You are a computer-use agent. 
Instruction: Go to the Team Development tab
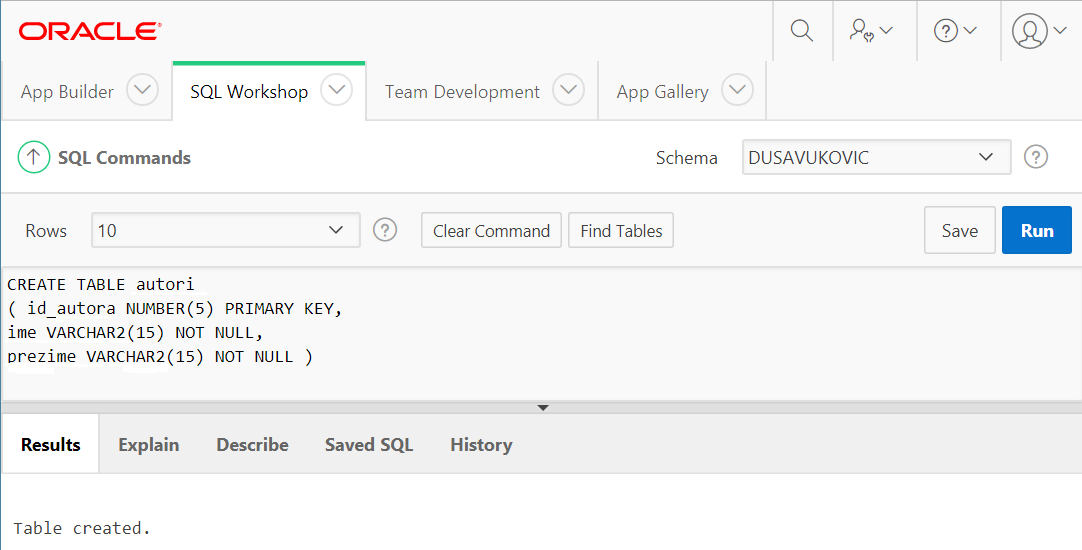(x=462, y=92)
